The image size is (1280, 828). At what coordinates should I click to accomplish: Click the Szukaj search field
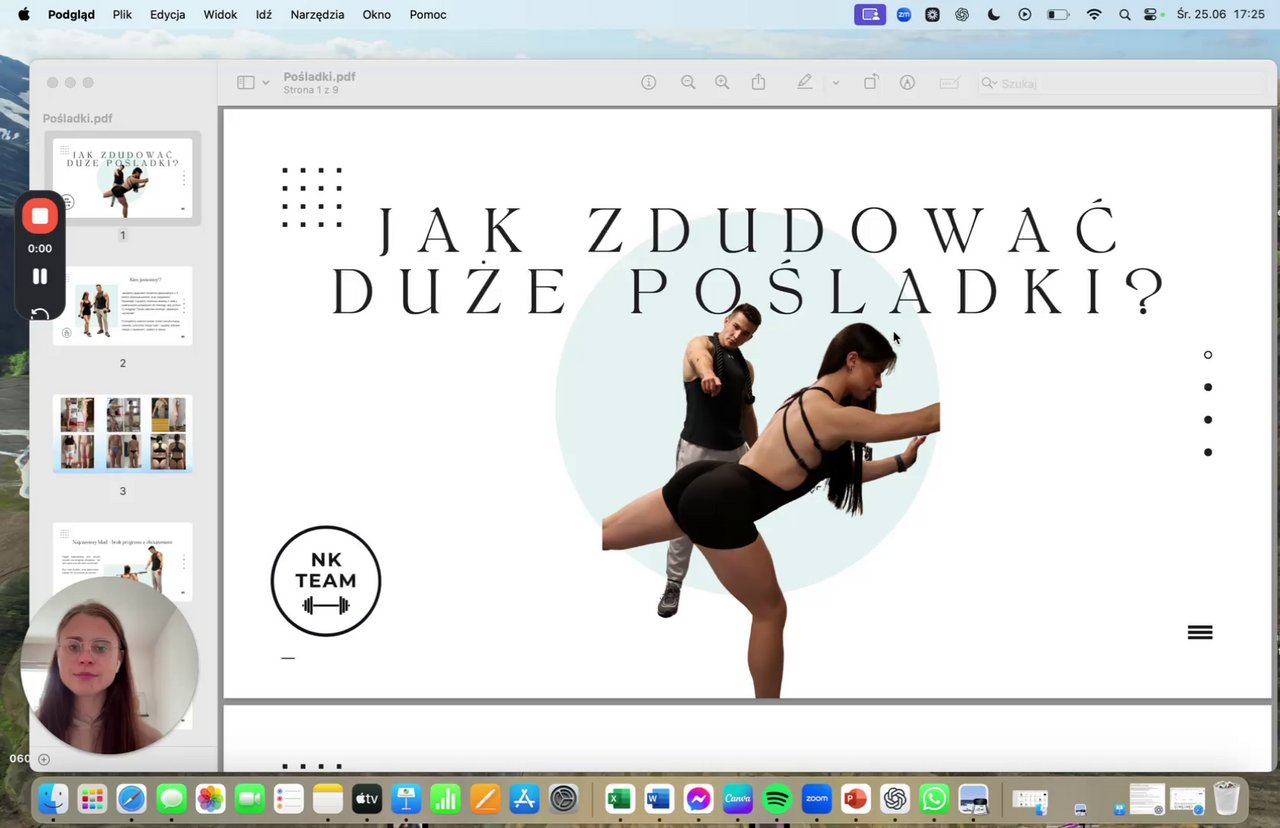pos(1120,83)
